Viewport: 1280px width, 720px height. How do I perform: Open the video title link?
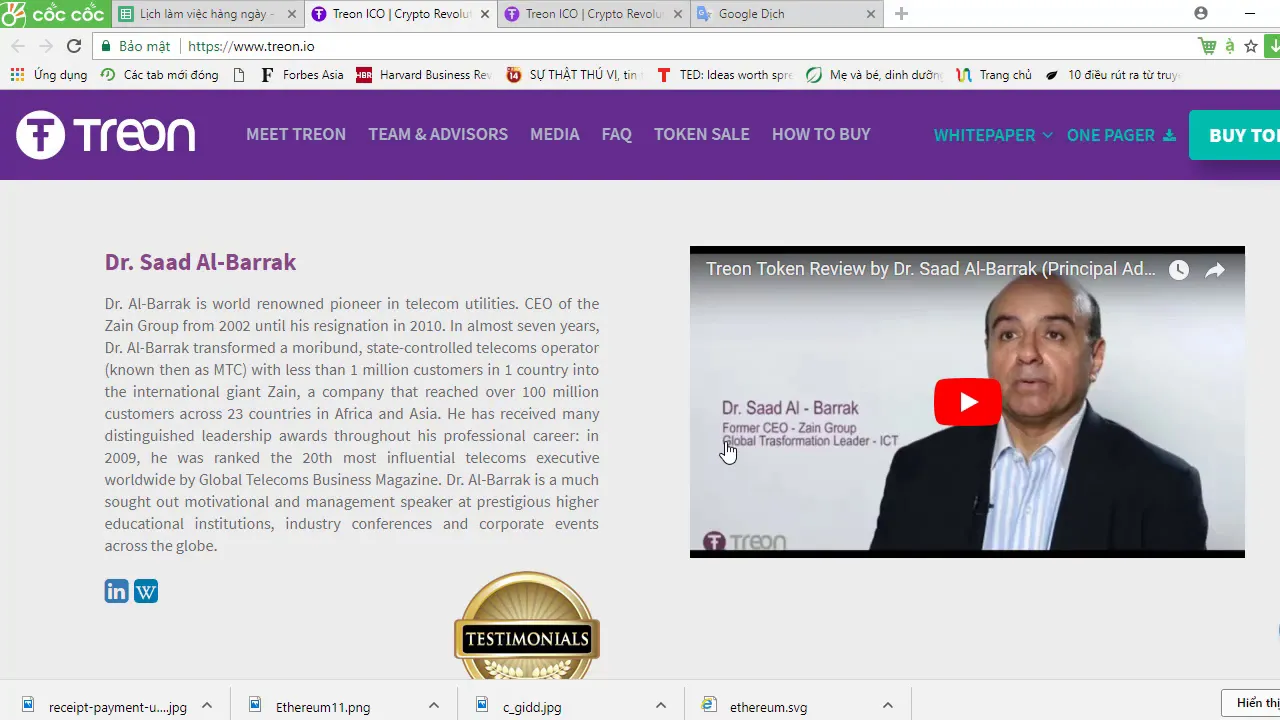click(930, 269)
